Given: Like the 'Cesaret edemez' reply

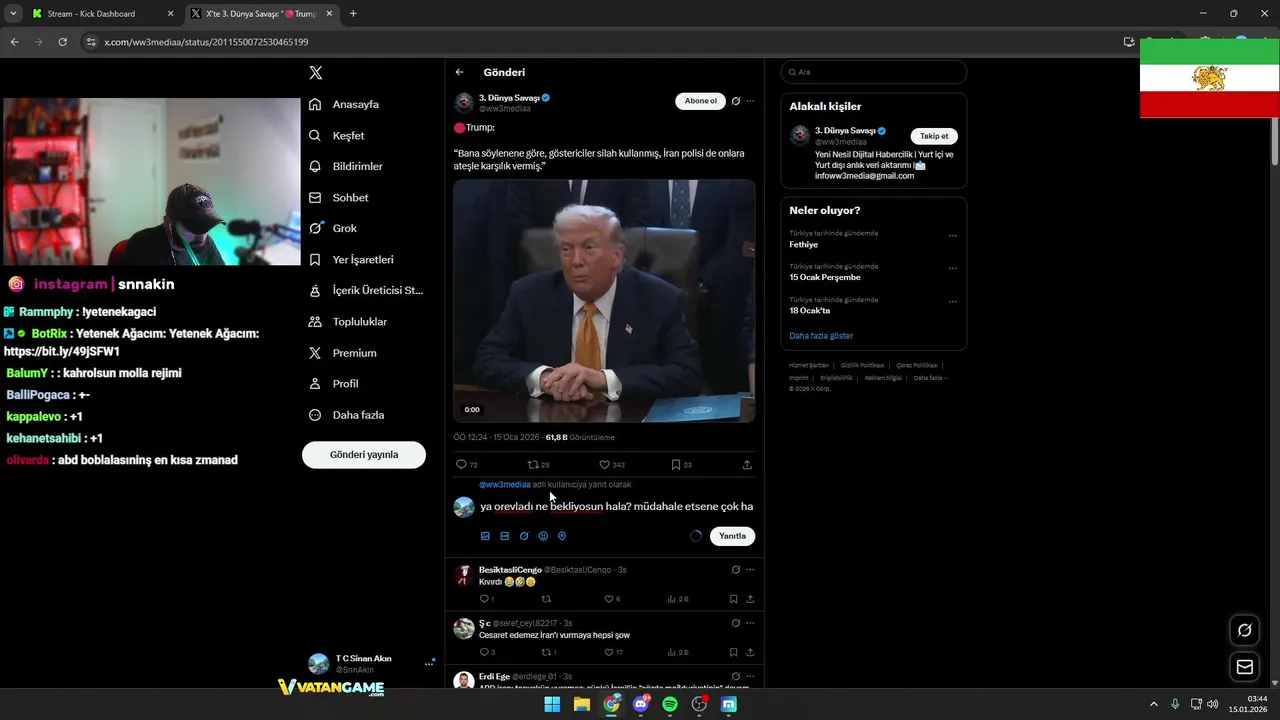Looking at the screenshot, I should tap(608, 652).
